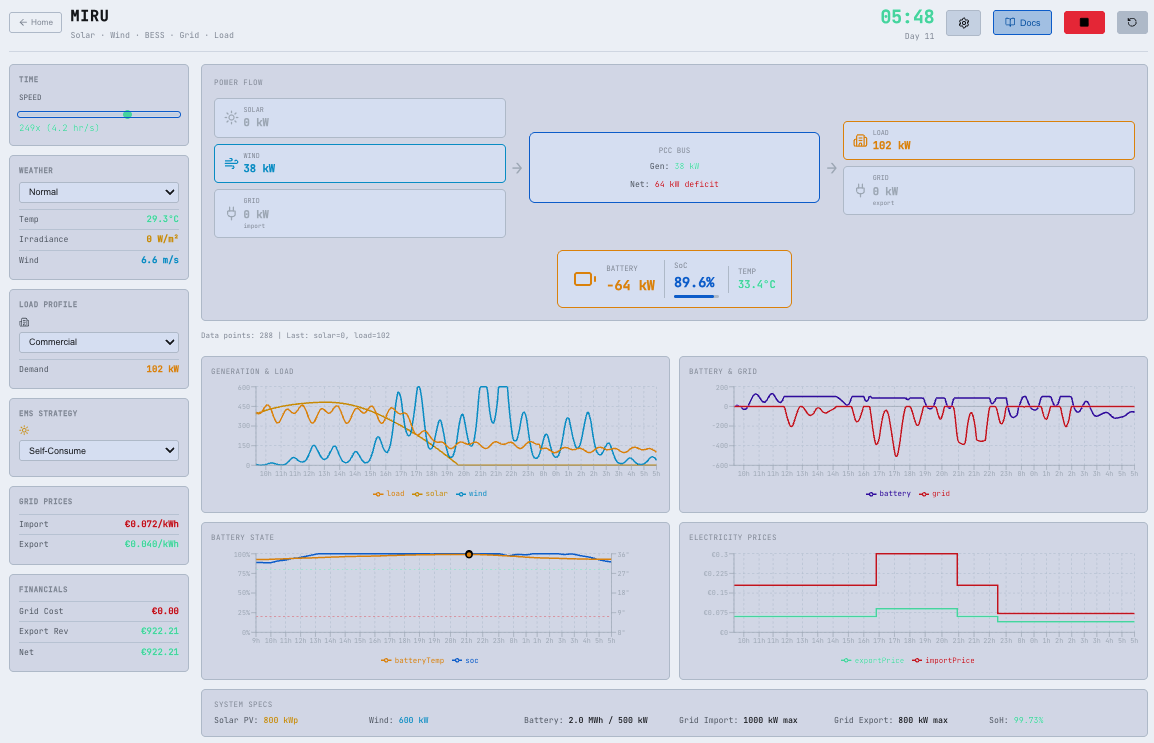Select the PCC Bus card

coord(674,168)
